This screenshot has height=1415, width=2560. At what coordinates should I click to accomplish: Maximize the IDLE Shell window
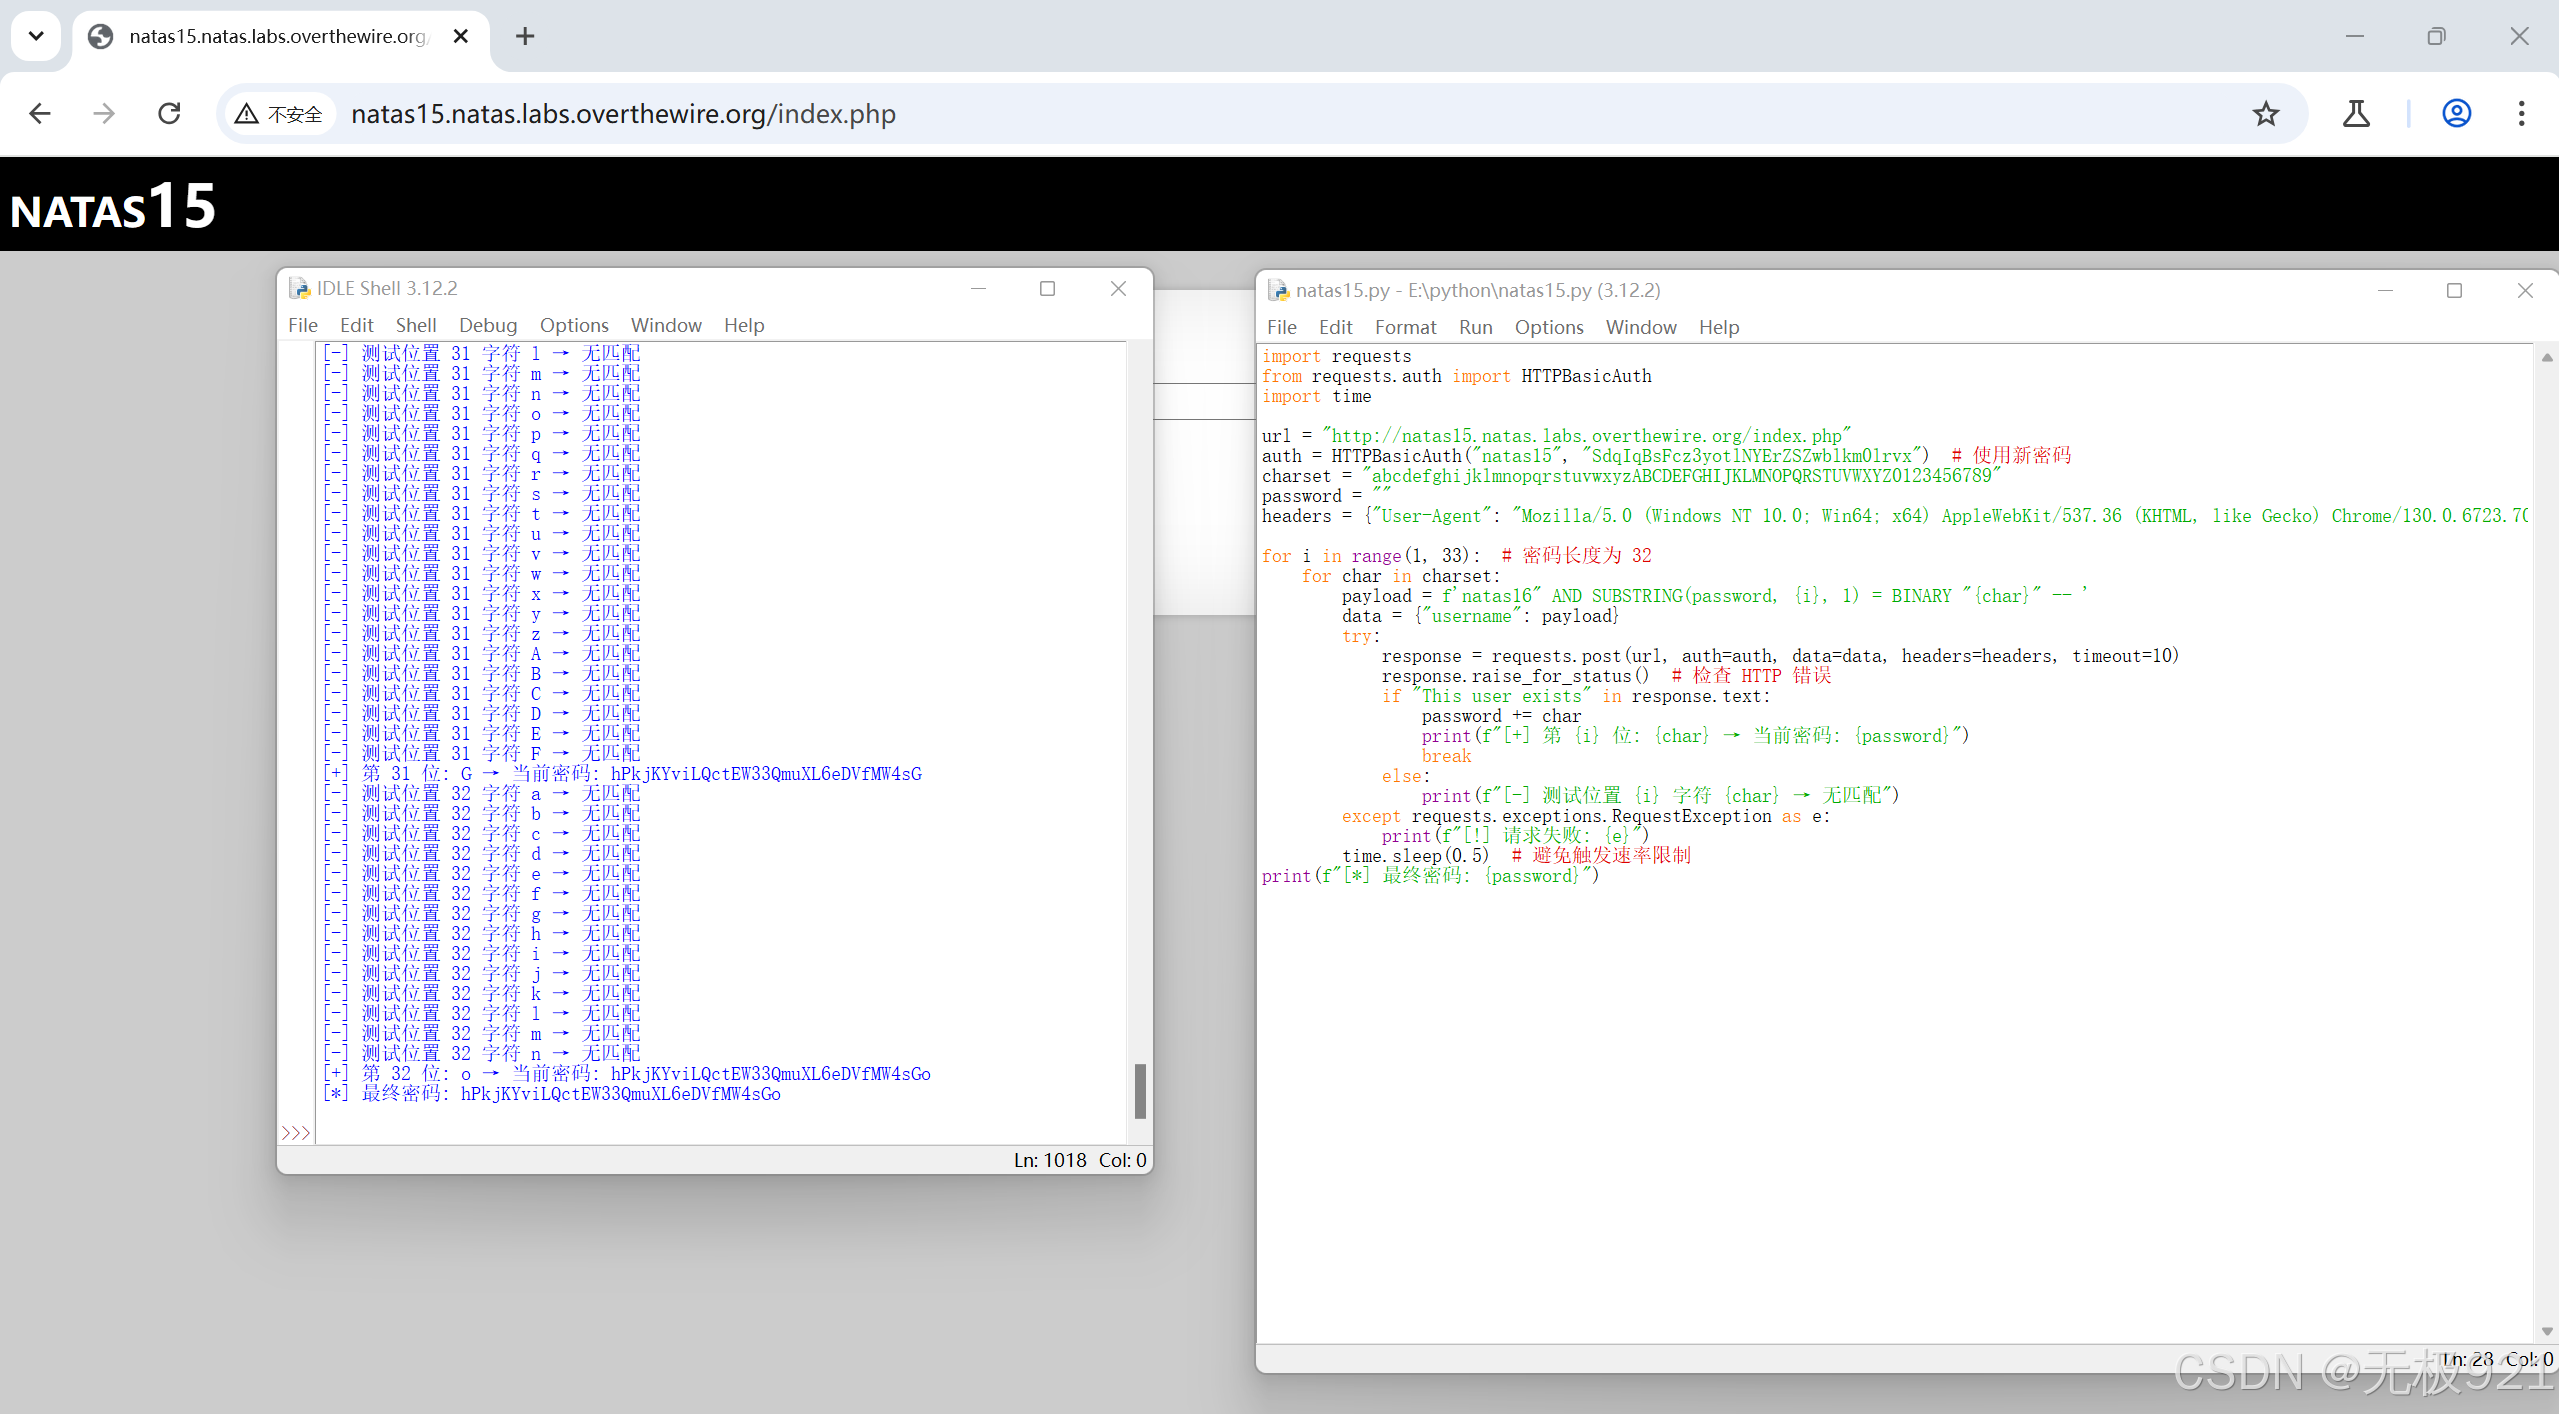[1047, 289]
